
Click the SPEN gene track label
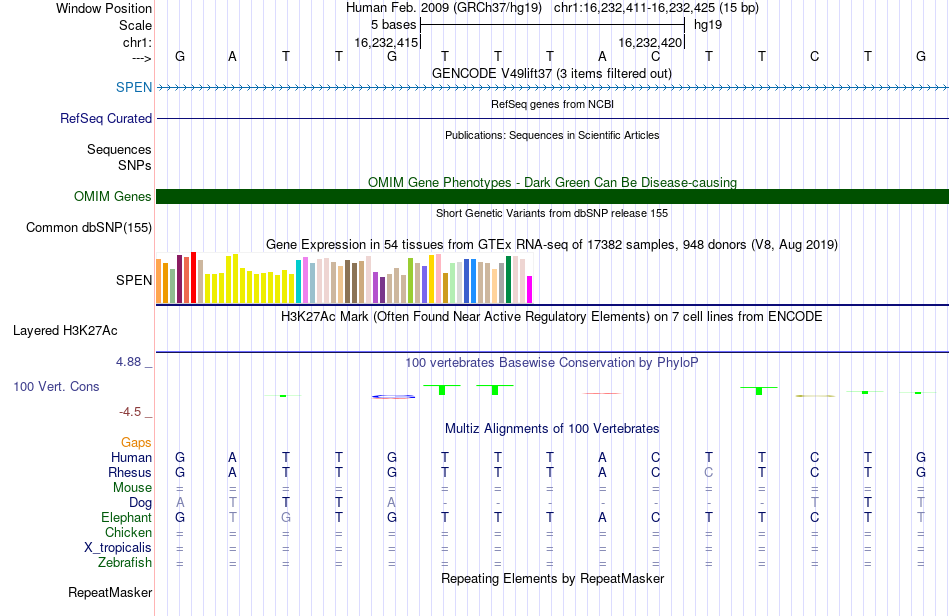(x=134, y=87)
